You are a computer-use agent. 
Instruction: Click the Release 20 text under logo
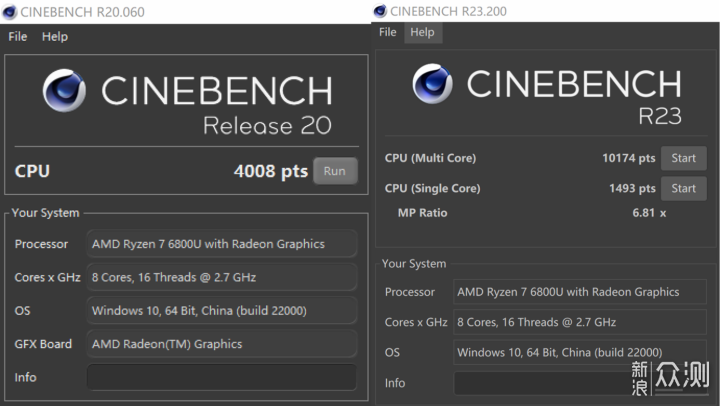pyautogui.click(x=267, y=126)
